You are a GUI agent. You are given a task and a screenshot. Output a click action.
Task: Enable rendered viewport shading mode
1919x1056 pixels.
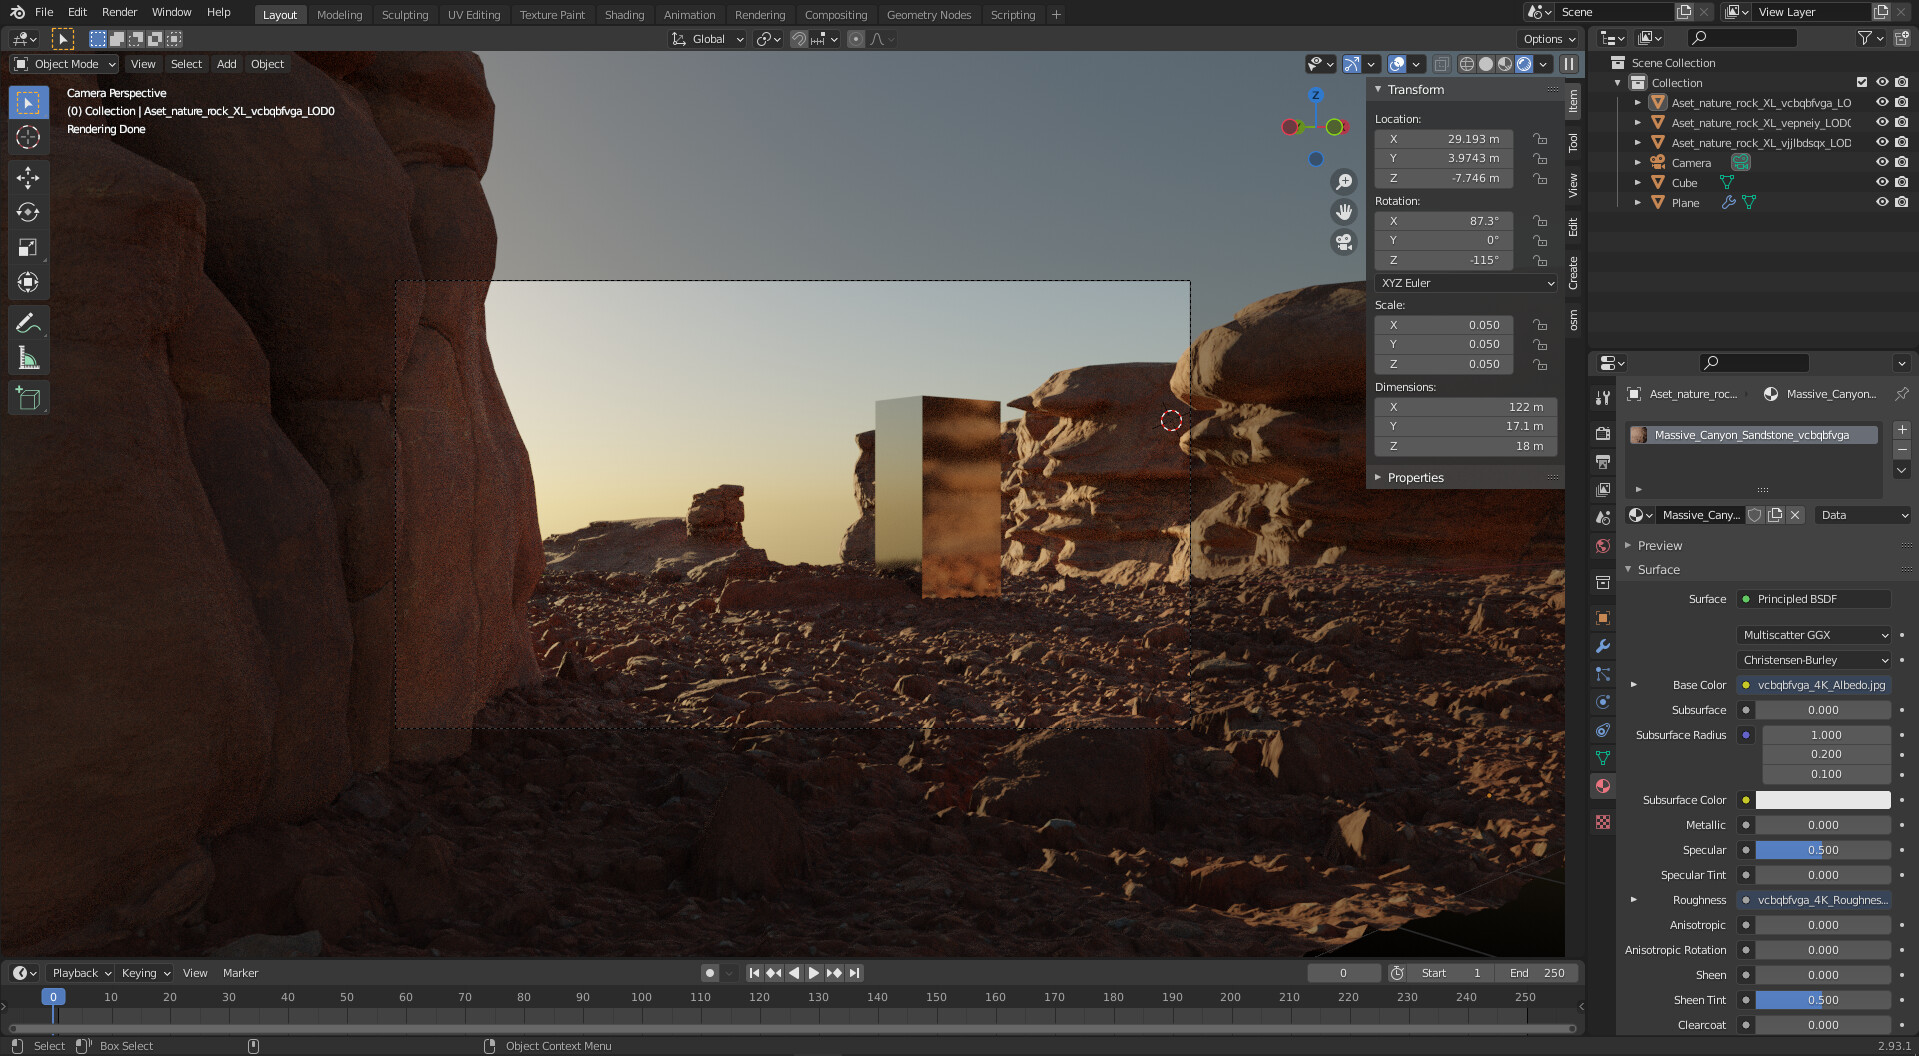pyautogui.click(x=1522, y=63)
